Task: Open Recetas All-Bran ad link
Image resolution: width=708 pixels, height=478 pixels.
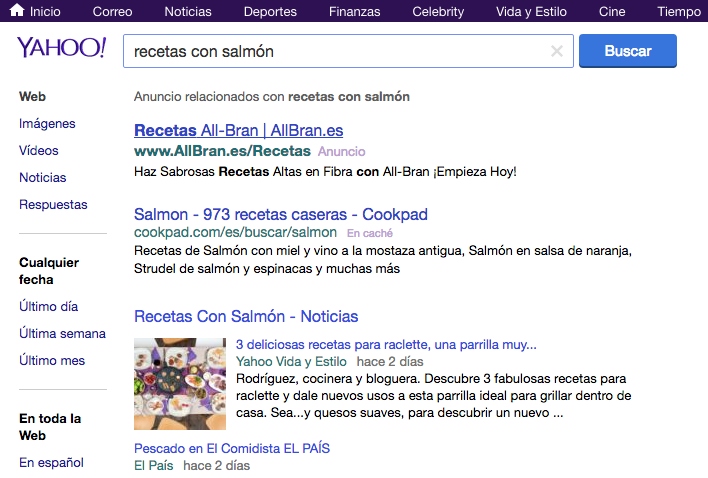Action: tap(238, 130)
